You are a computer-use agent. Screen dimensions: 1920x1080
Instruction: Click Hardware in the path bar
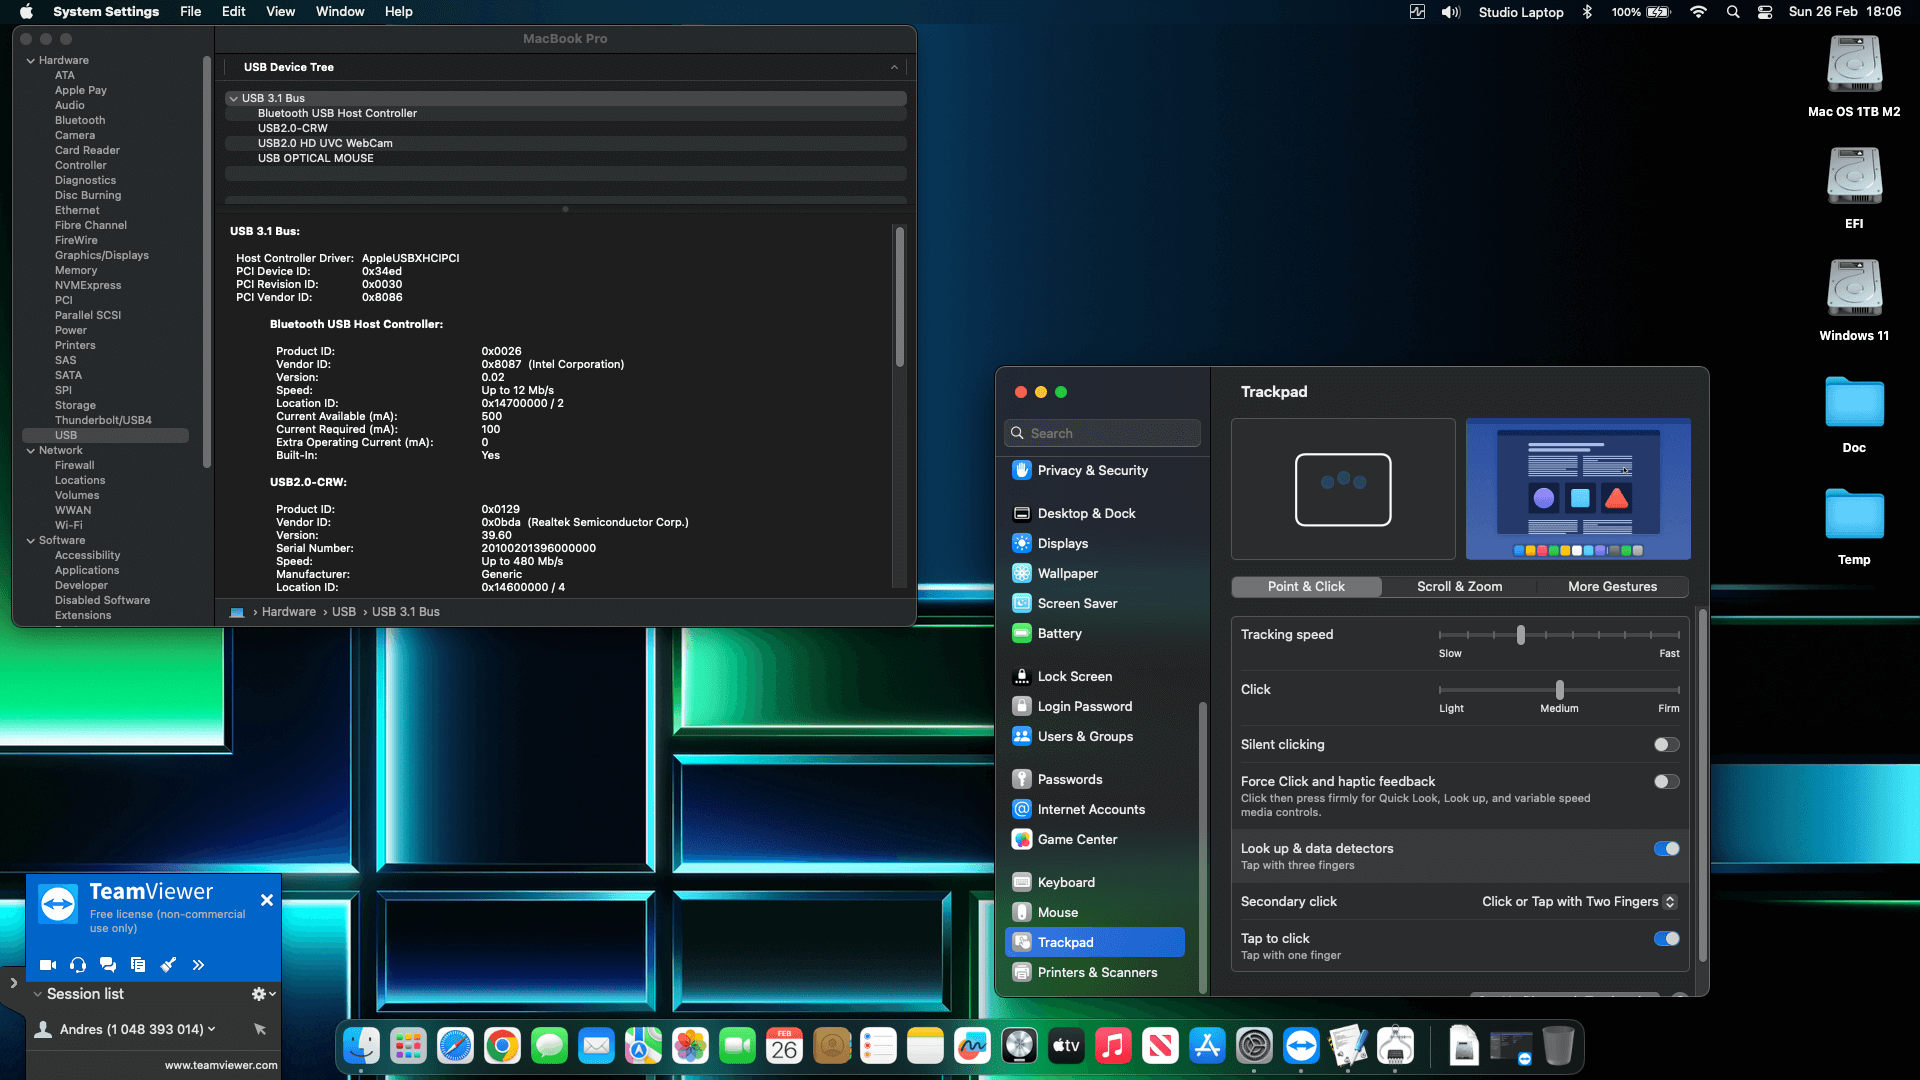click(288, 612)
